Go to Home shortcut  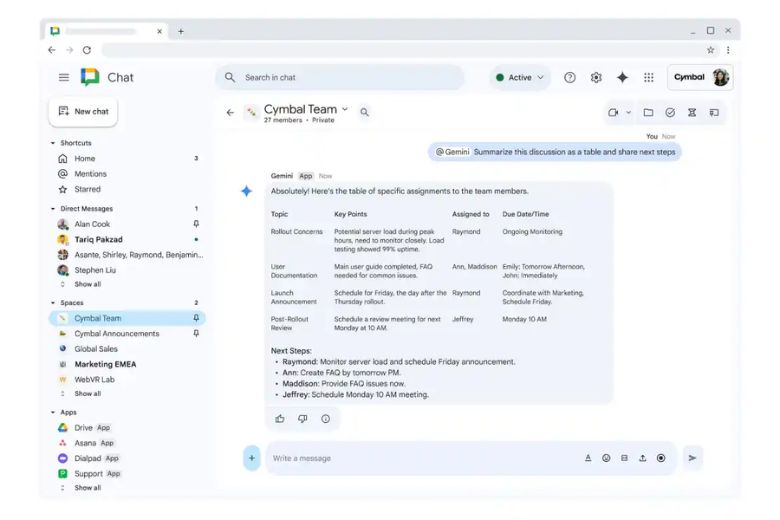tap(127, 158)
